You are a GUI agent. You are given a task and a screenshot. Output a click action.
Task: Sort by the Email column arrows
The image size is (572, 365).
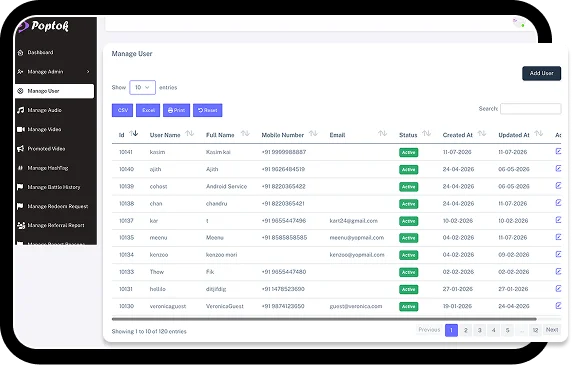[x=382, y=133]
